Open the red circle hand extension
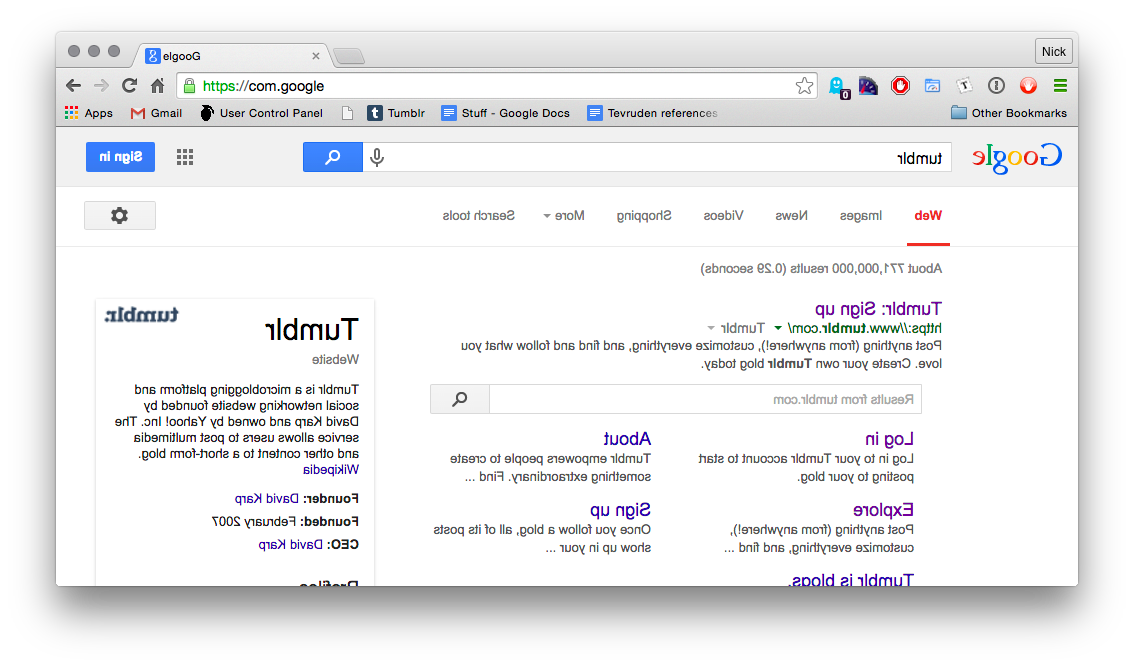 pyautogui.click(x=1028, y=86)
